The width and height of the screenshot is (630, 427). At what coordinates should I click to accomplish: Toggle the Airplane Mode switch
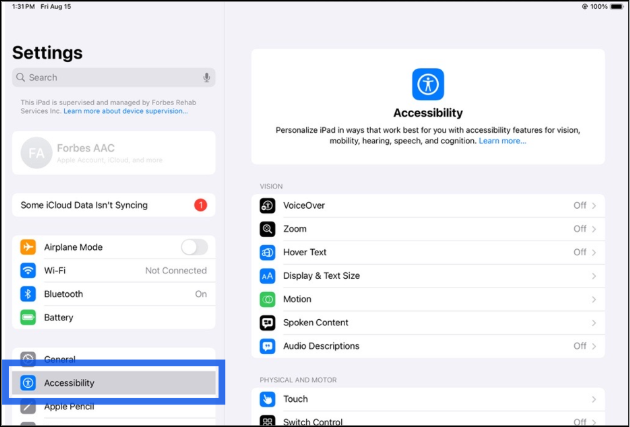point(194,247)
